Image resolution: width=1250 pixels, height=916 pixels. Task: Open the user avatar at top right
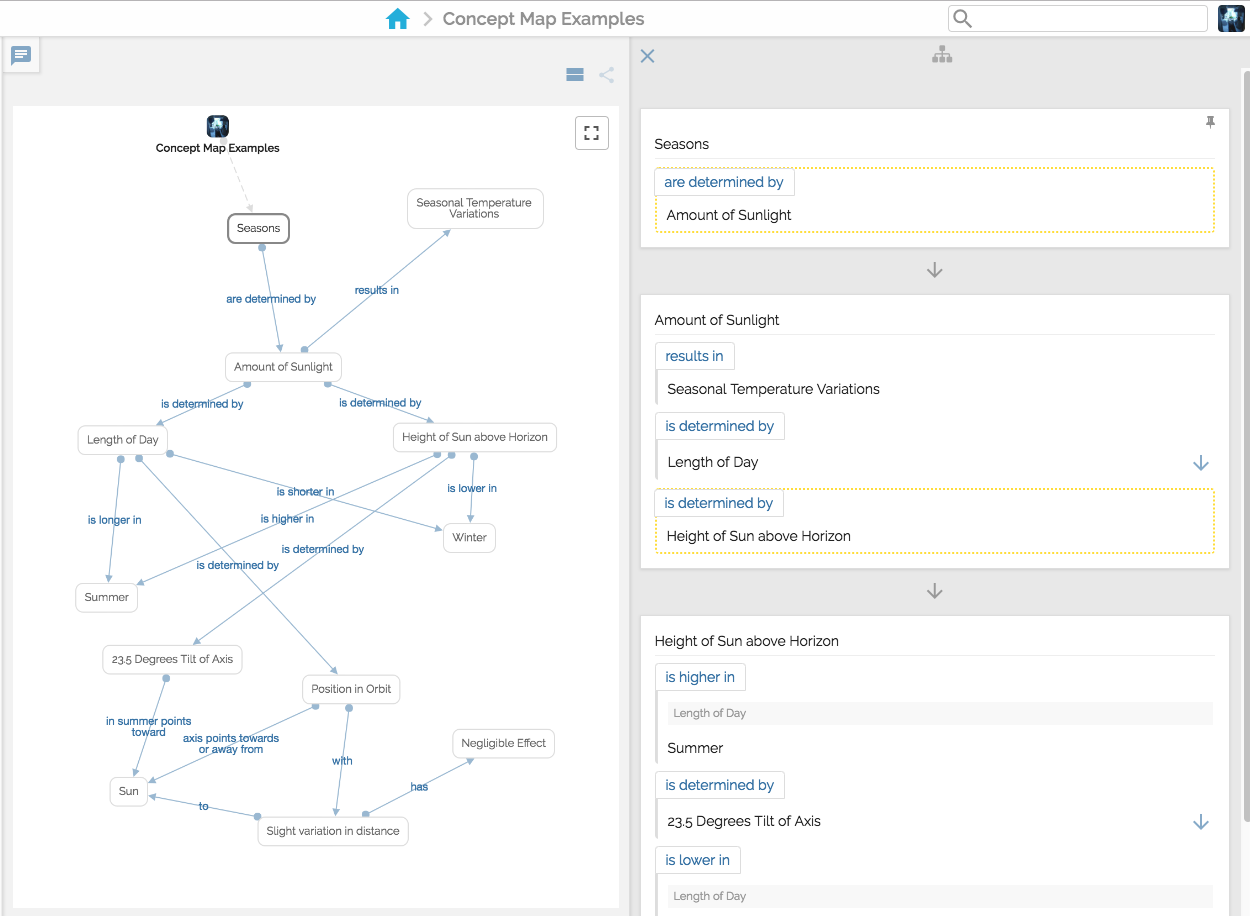pyautogui.click(x=1231, y=19)
